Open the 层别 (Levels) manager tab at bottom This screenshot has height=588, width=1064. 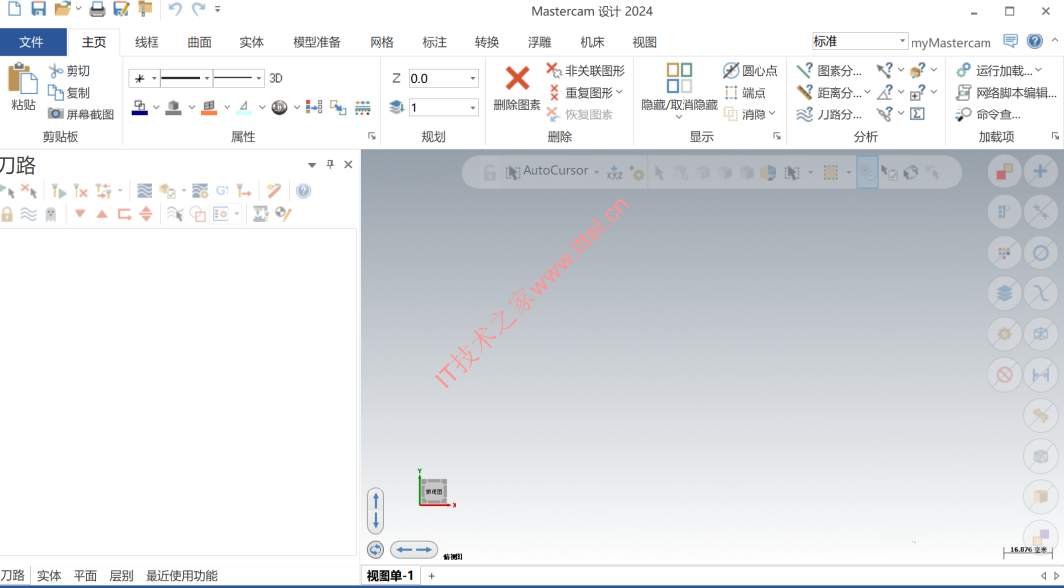click(x=121, y=576)
